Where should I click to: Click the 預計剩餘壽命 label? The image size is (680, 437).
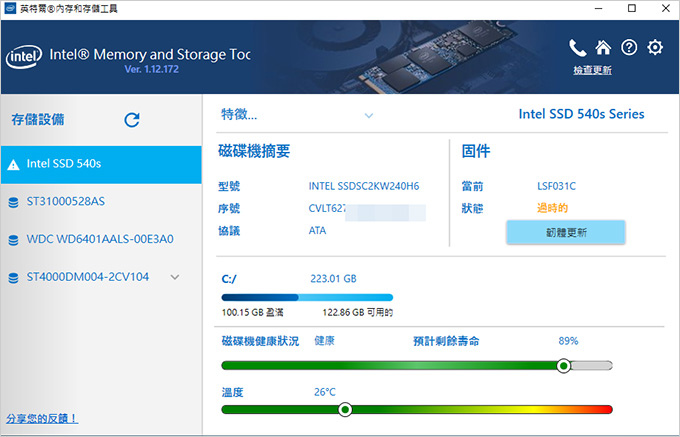446,341
